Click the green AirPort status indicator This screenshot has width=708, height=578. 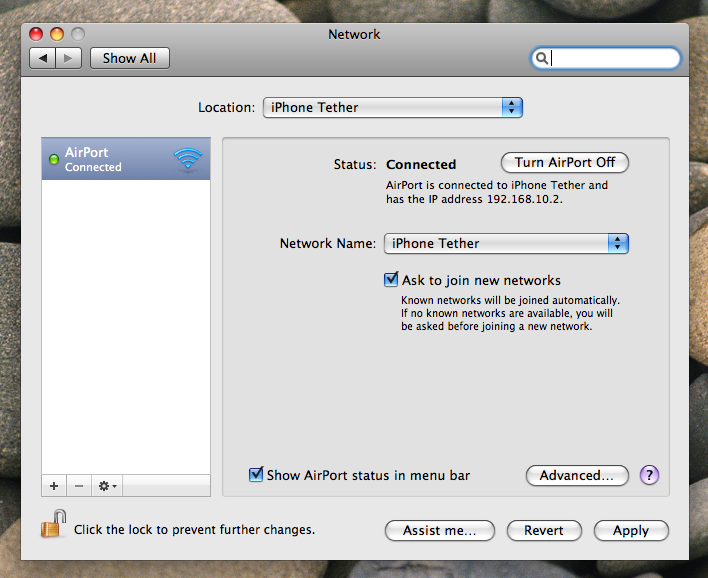(x=54, y=159)
